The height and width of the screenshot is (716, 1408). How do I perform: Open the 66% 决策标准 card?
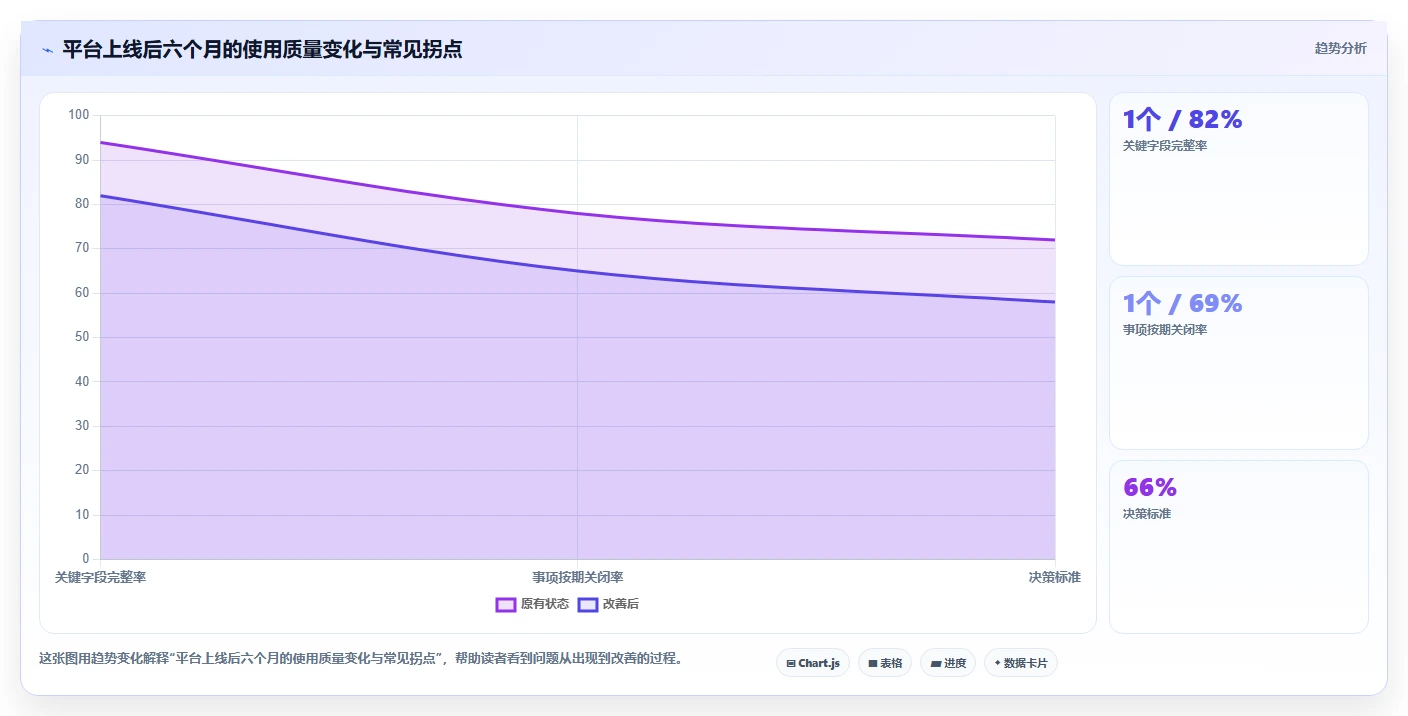pos(1239,547)
